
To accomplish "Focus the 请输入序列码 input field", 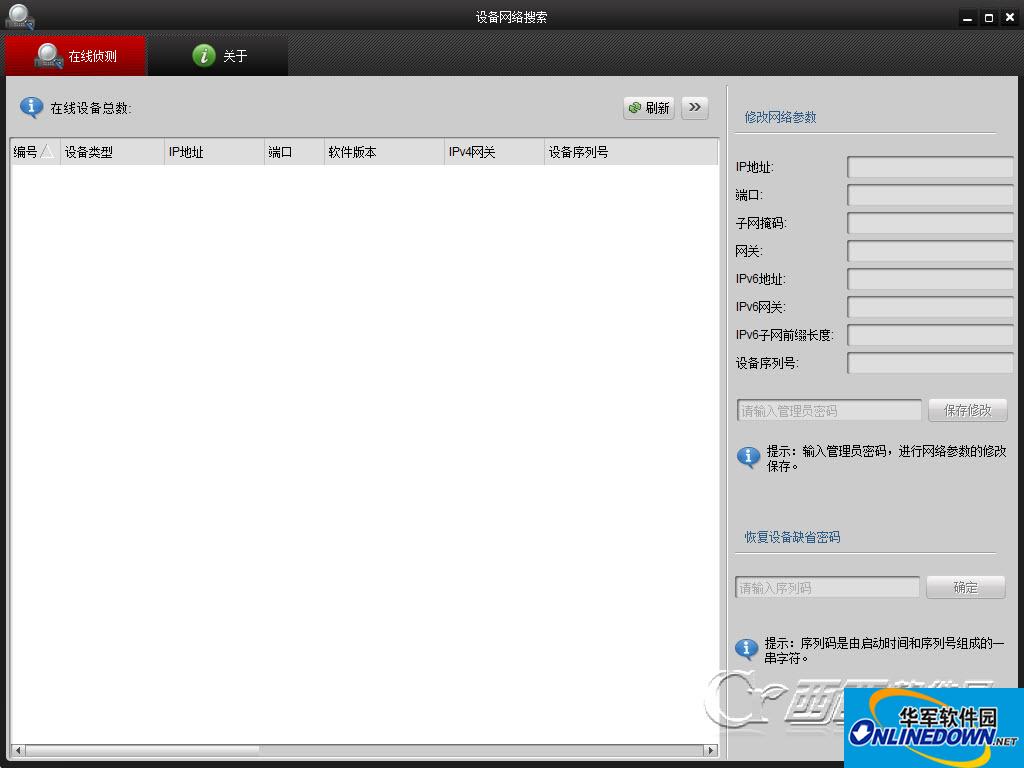I will point(827,588).
